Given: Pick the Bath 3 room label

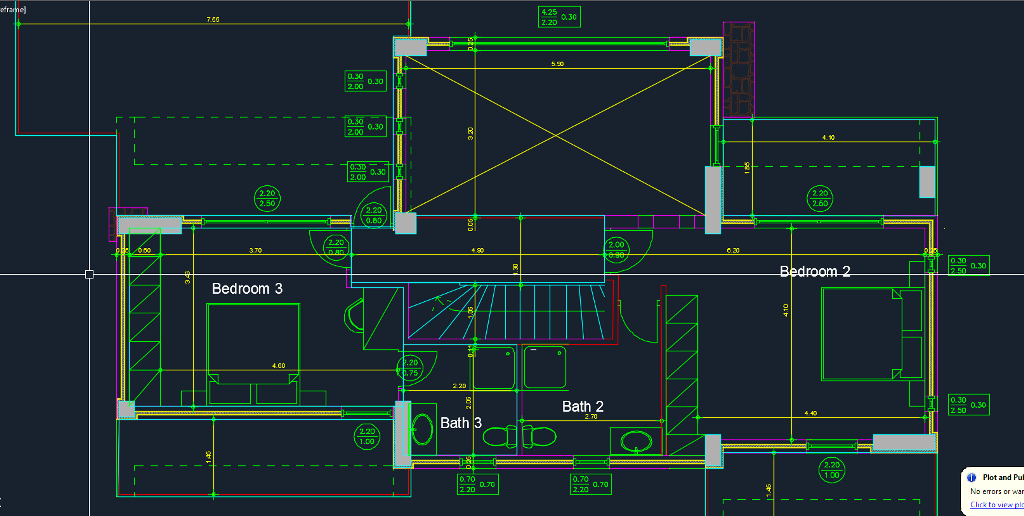Looking at the screenshot, I should (461, 423).
